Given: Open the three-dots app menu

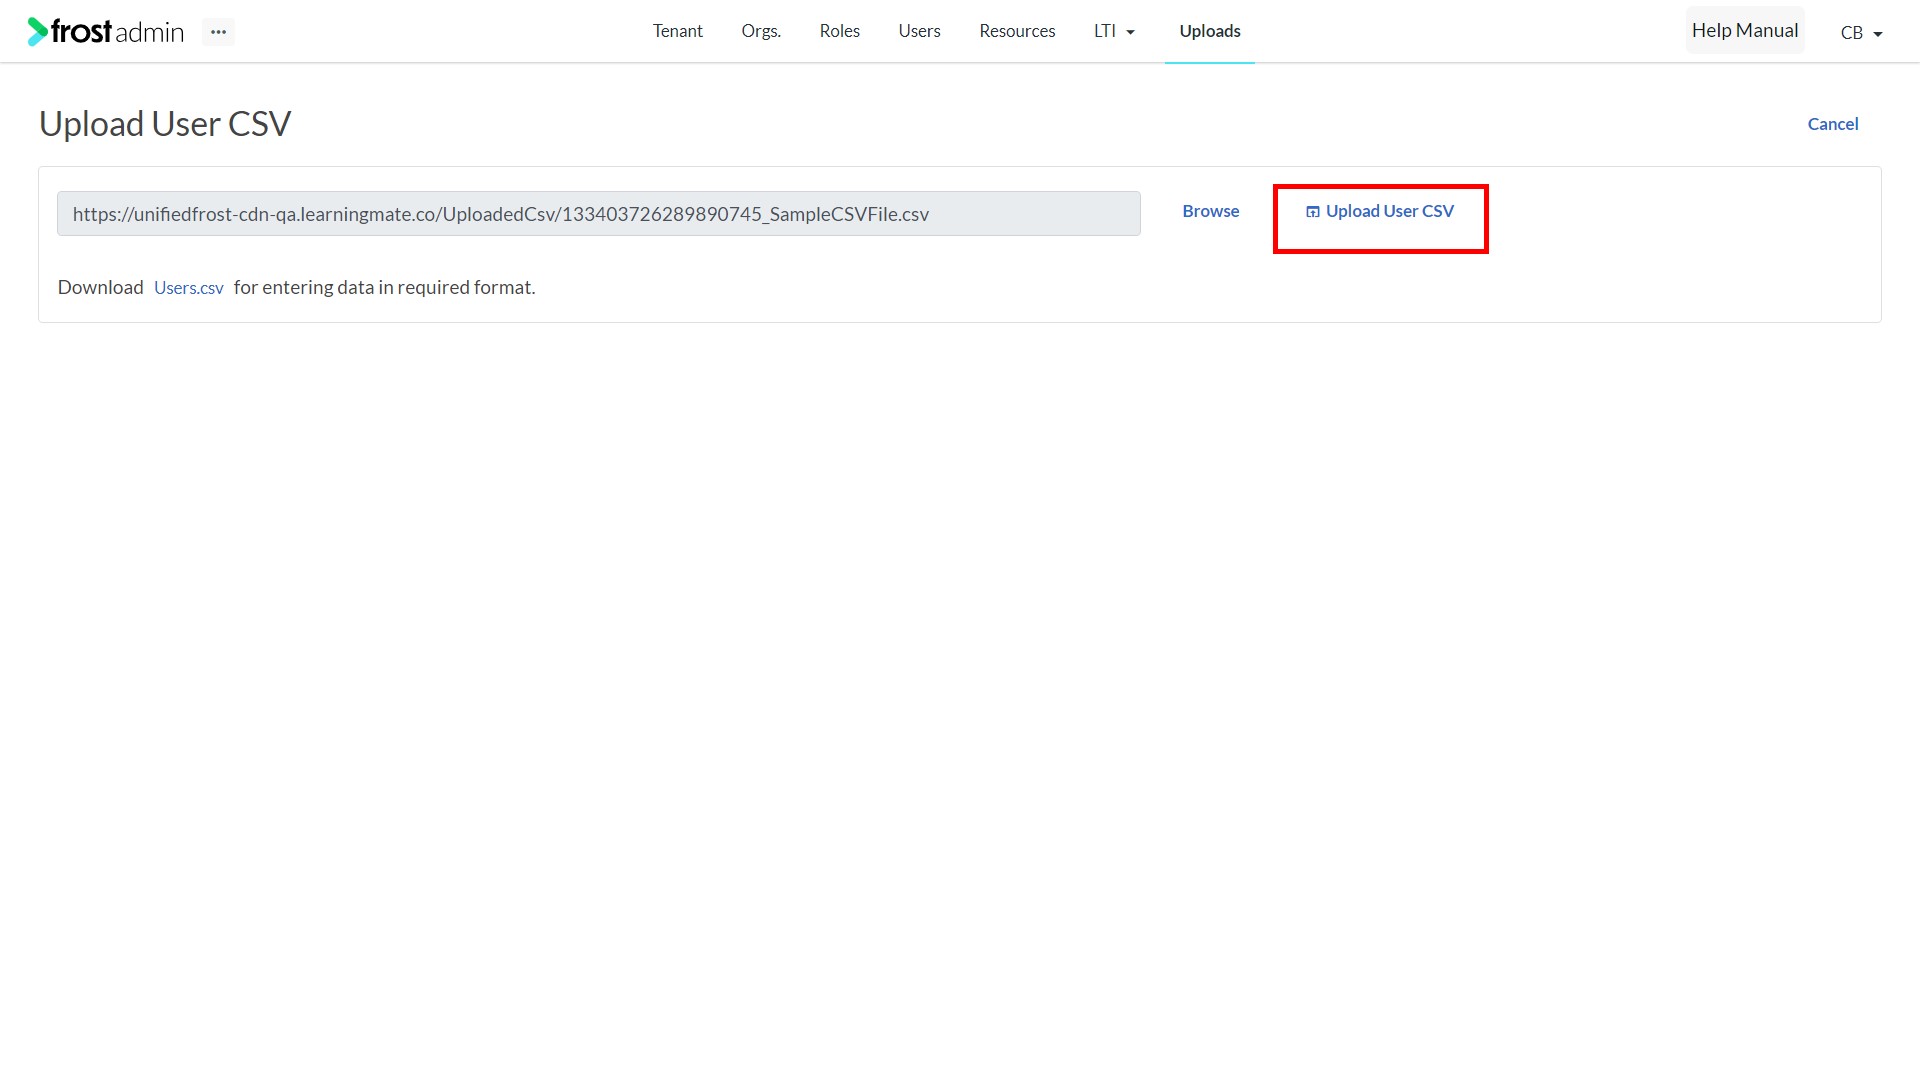Looking at the screenshot, I should click(x=218, y=32).
